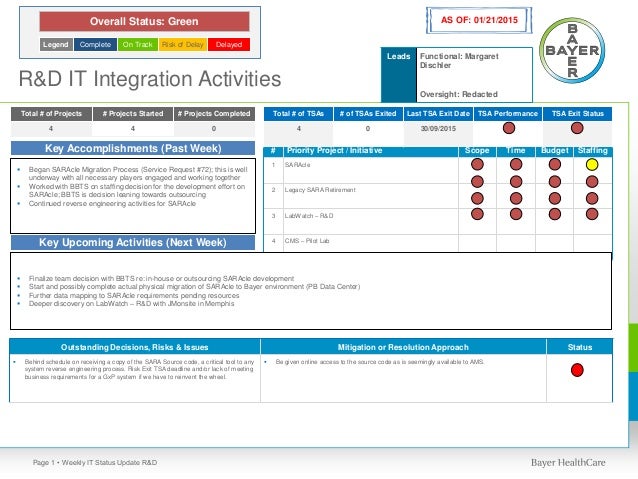Click Staffing circle in Legacy SARA Retirement row
Image resolution: width=638 pixels, height=479 pixels.
click(592, 198)
